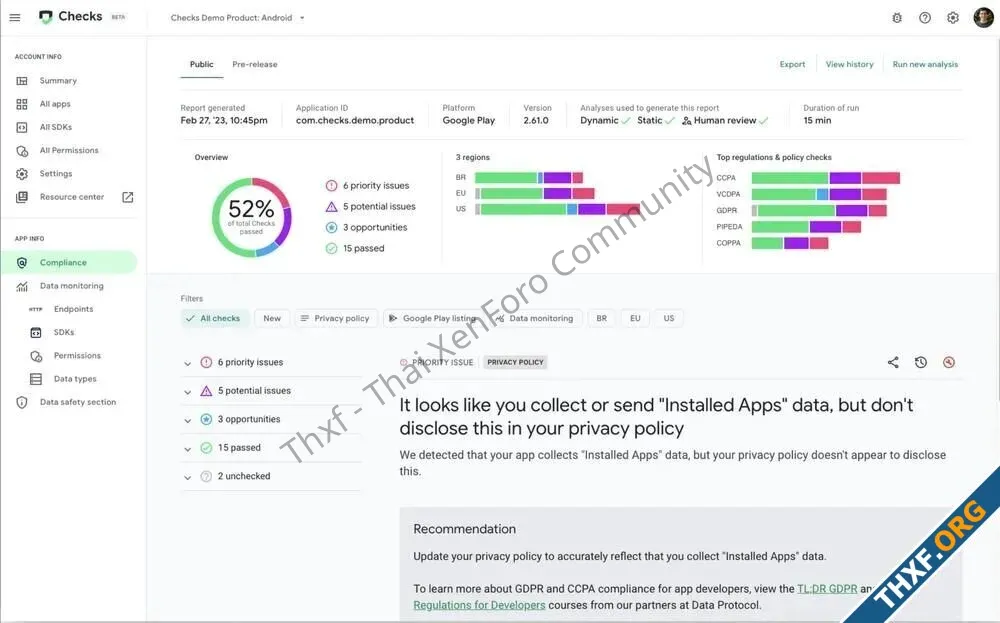Toggle the Privacy policy filter chip
Viewport: 1000px width, 623px height.
tap(335, 318)
